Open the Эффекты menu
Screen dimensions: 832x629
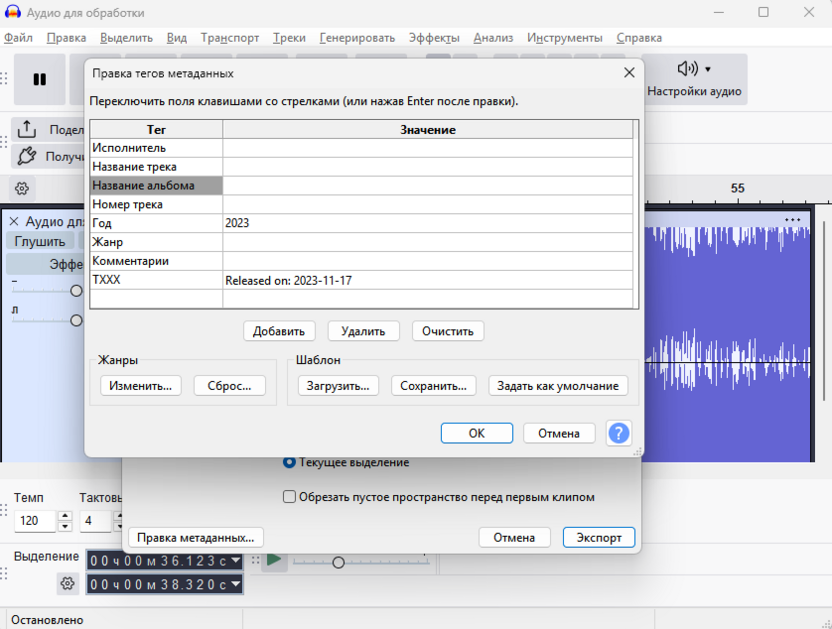point(436,37)
